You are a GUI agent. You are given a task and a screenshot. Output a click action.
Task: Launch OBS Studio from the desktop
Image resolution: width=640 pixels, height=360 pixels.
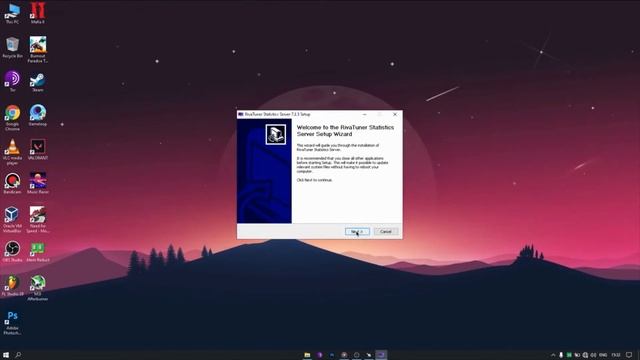click(12, 251)
